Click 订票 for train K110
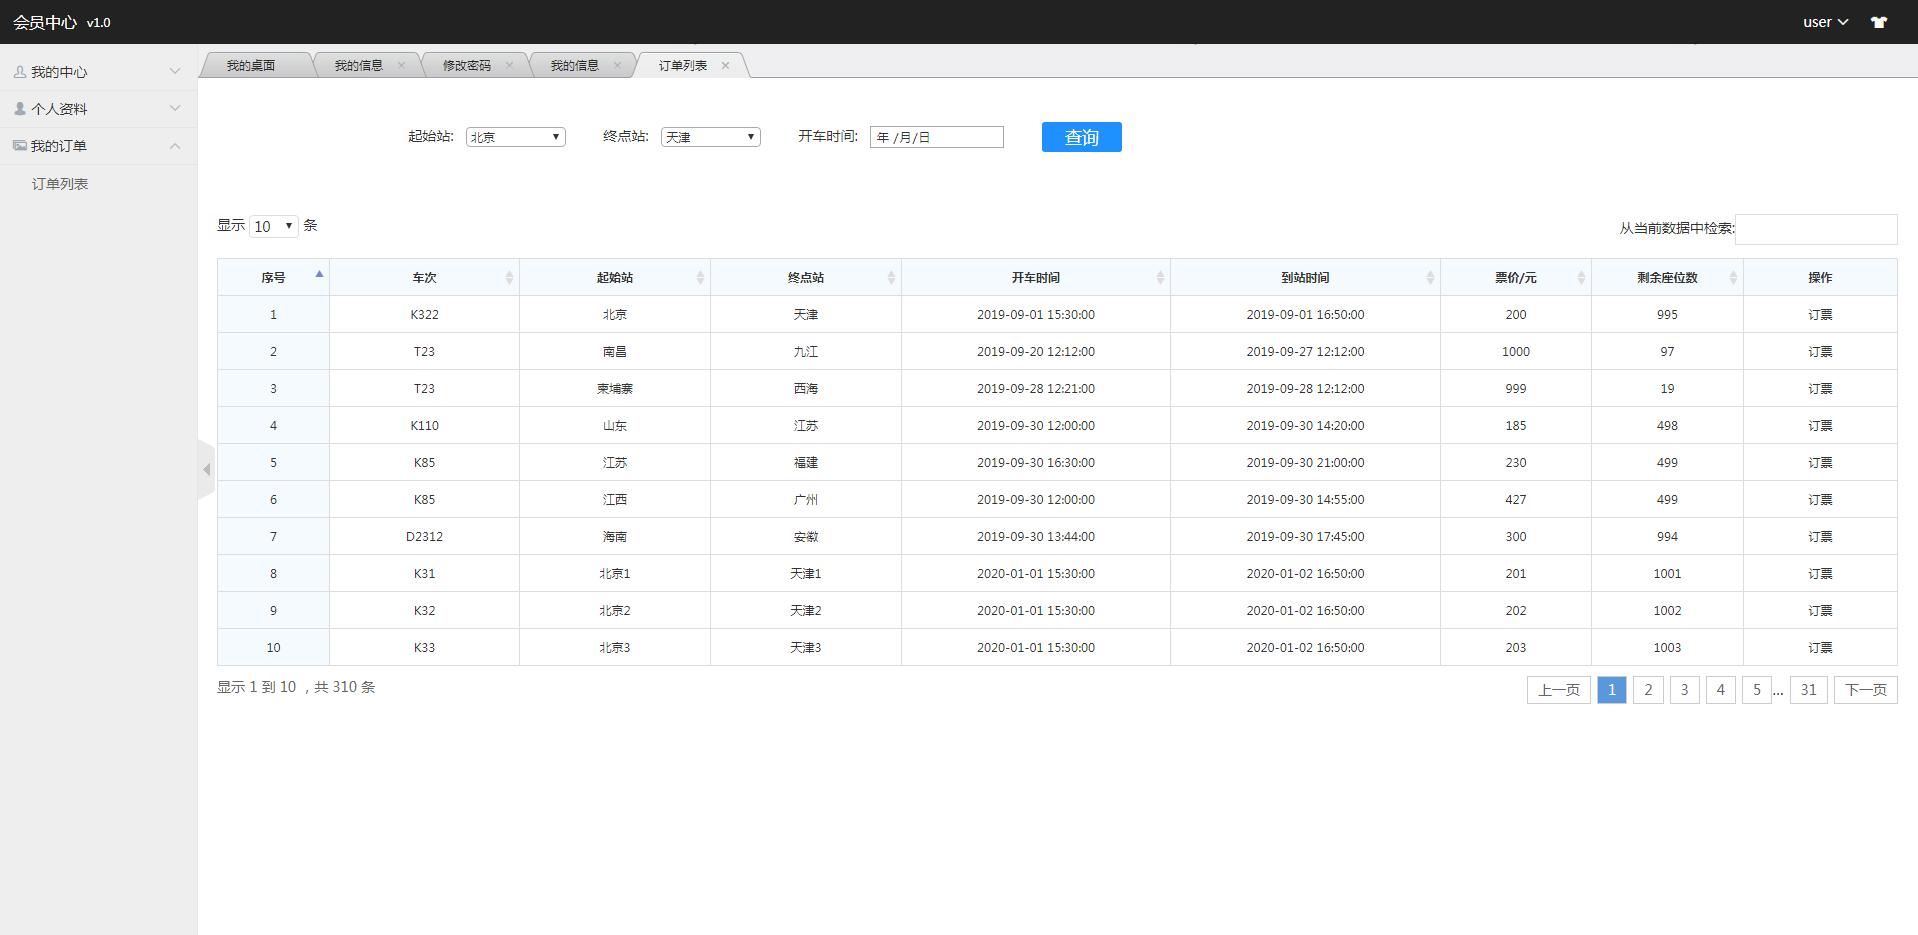This screenshot has height=935, width=1918. (1820, 426)
